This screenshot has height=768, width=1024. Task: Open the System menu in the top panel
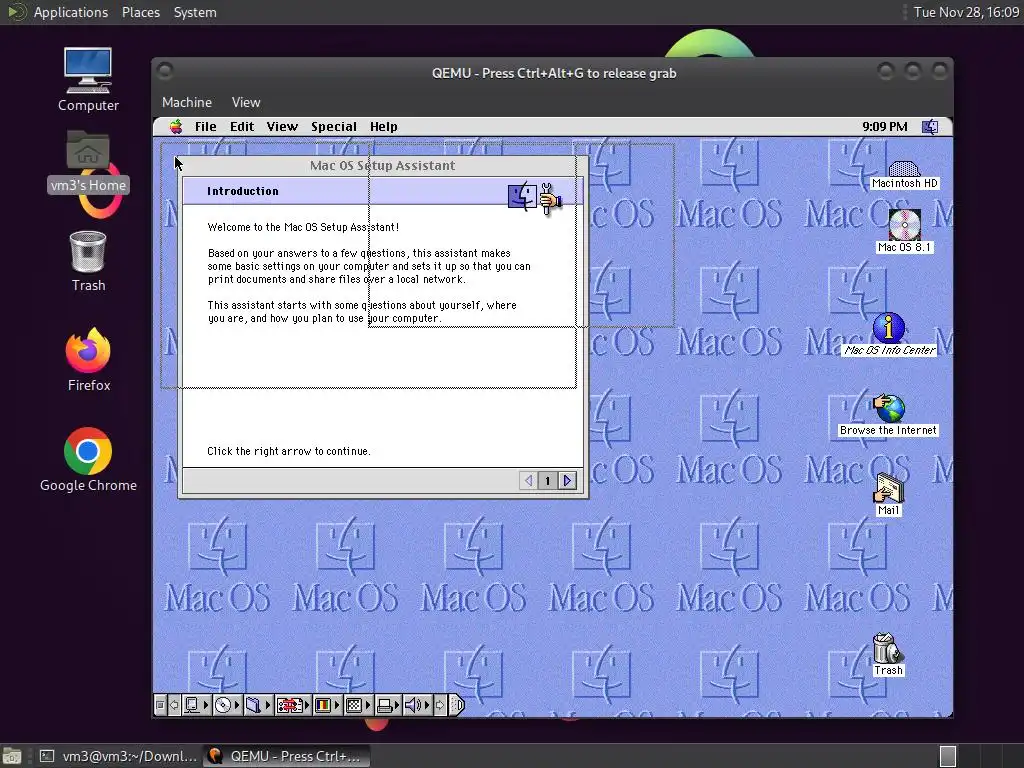click(195, 12)
